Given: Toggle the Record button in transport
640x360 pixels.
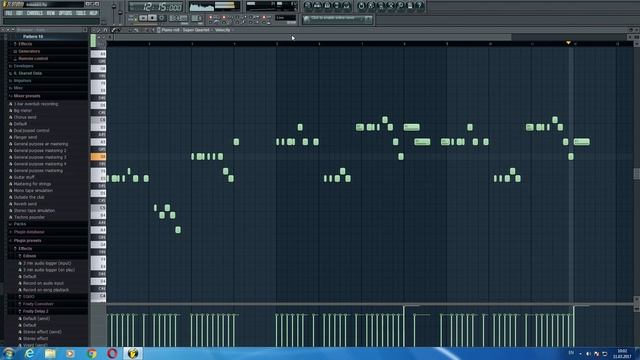Looking at the screenshot, I should tap(162, 18).
